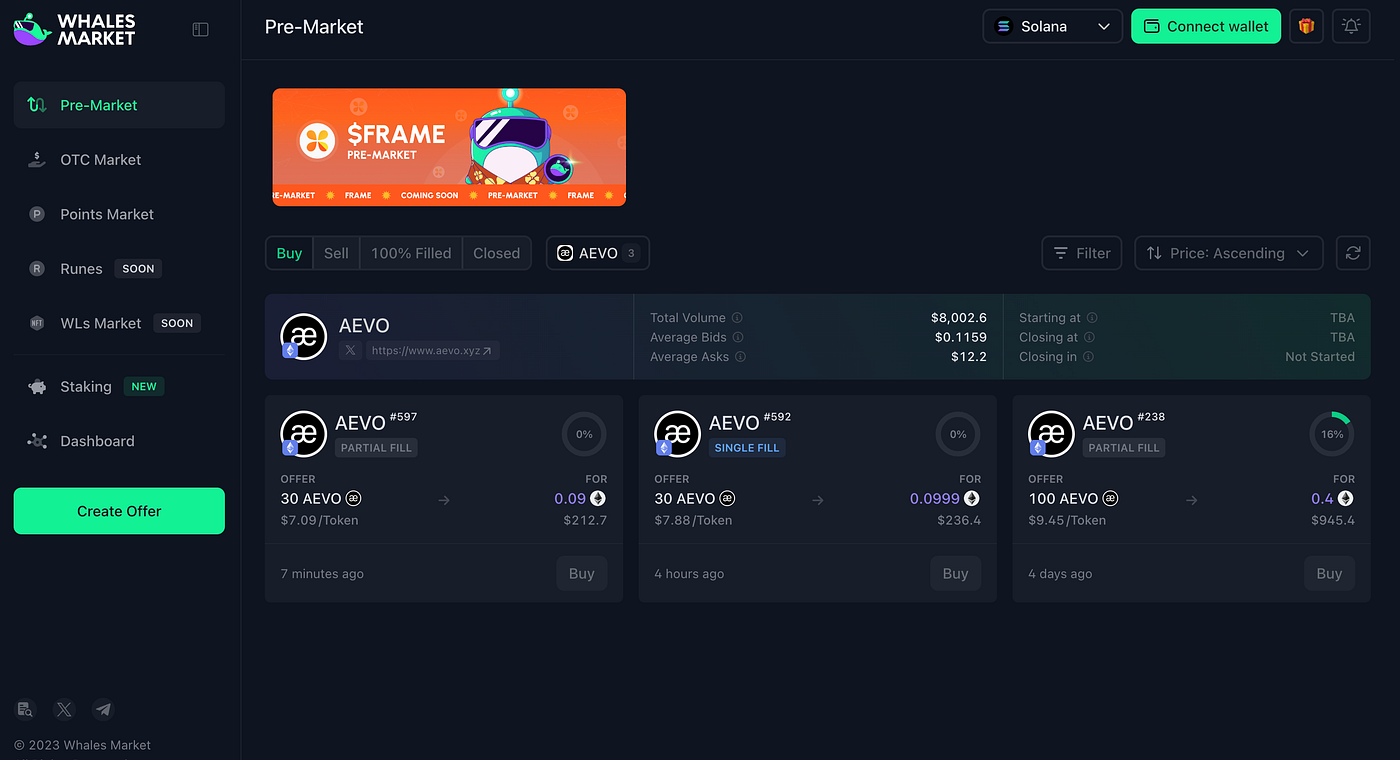Open Points Market in the sidebar
This screenshot has height=760, width=1400.
(119, 214)
